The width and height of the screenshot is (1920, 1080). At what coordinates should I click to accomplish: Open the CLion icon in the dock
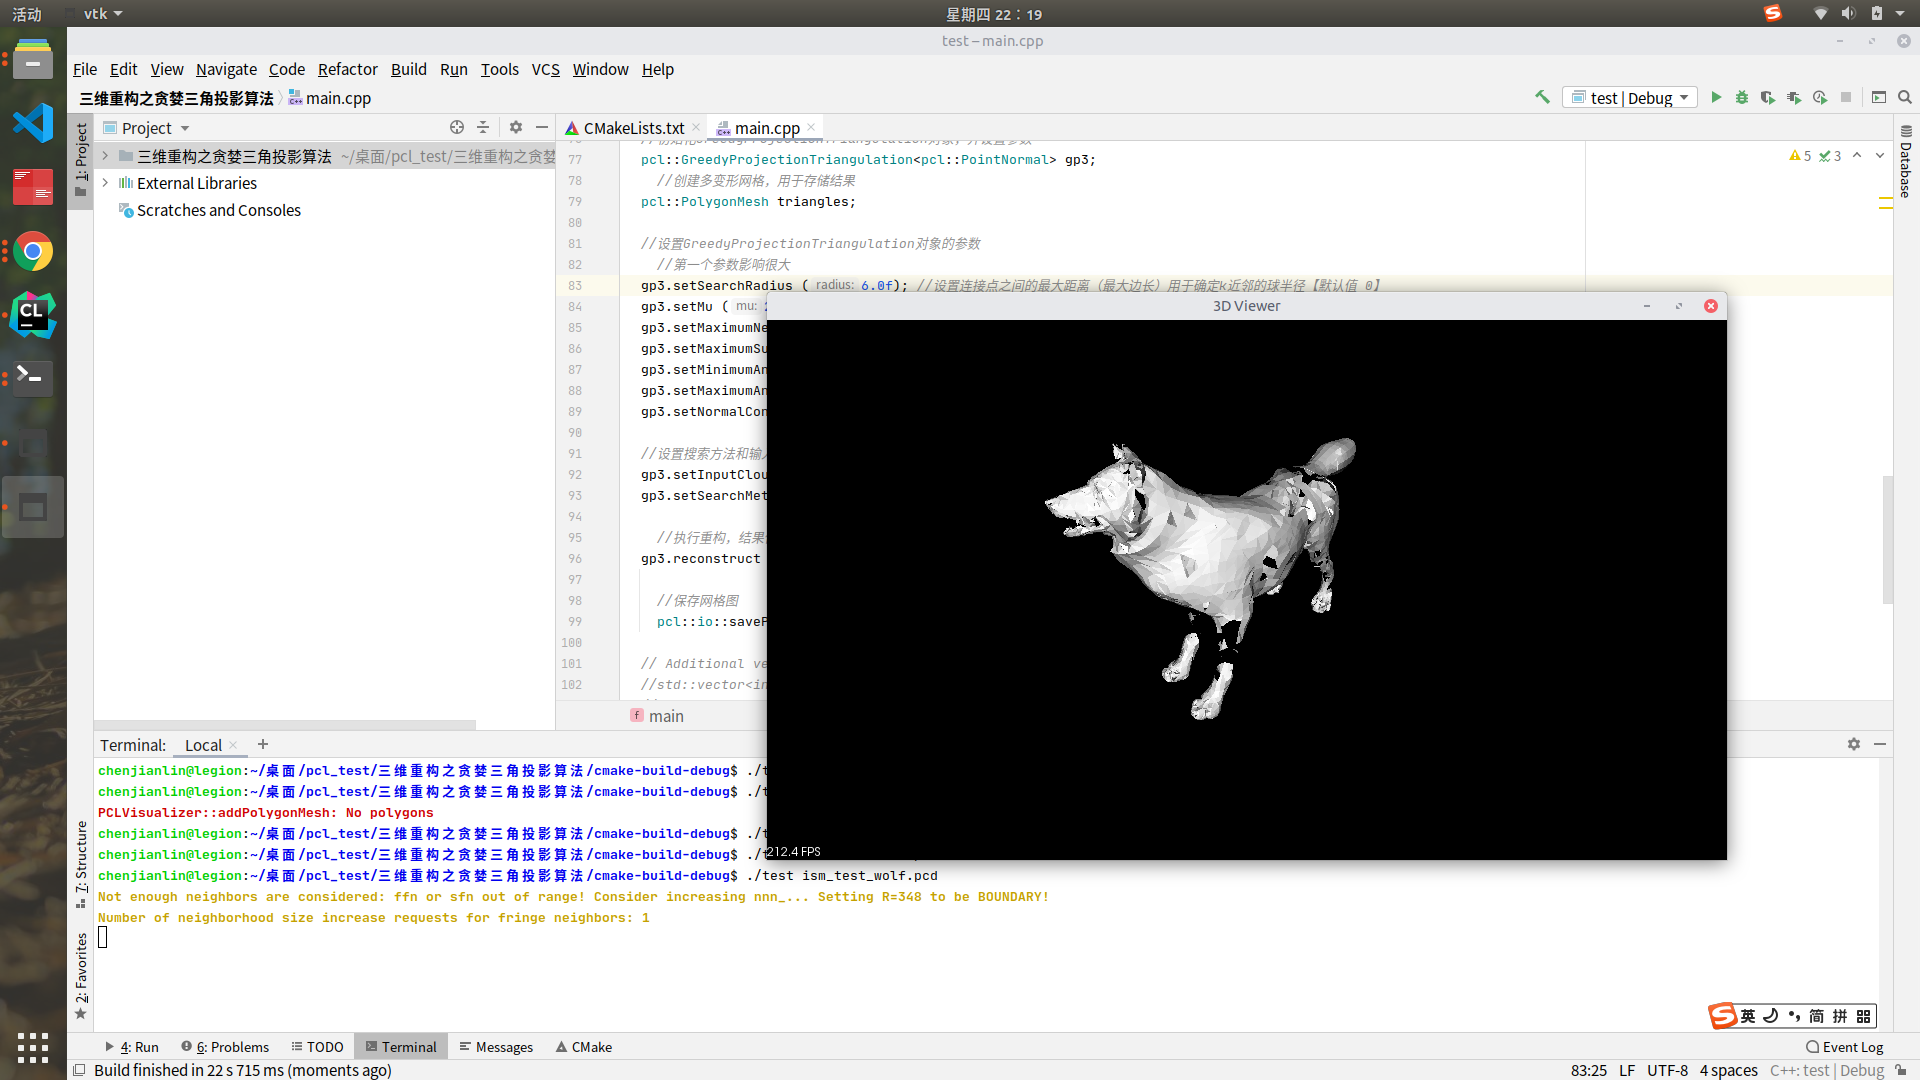pyautogui.click(x=33, y=315)
